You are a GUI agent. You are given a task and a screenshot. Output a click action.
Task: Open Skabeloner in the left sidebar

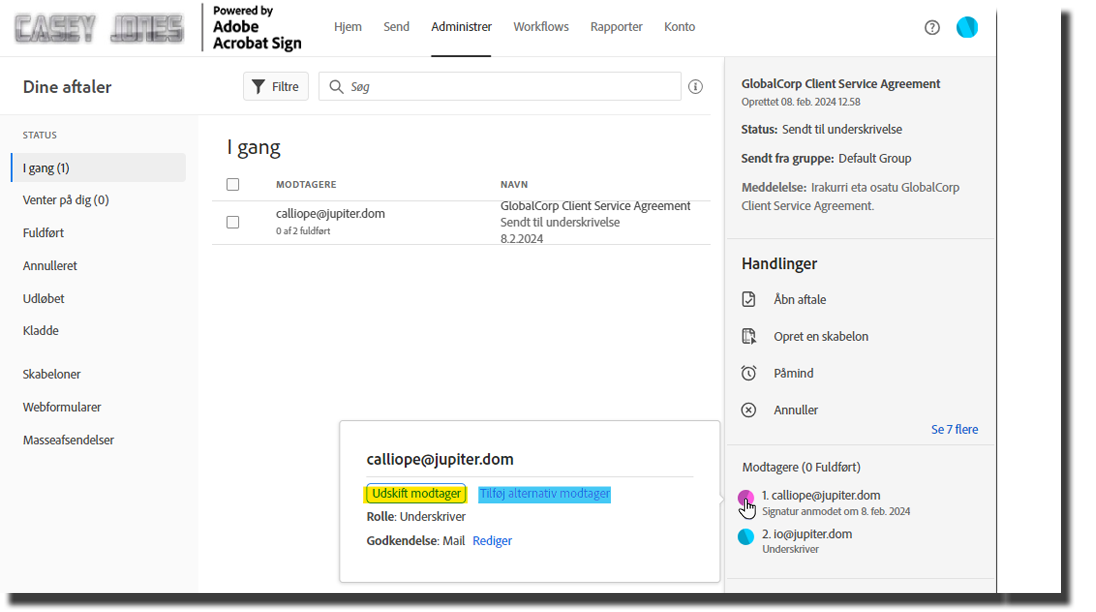click(x=52, y=374)
